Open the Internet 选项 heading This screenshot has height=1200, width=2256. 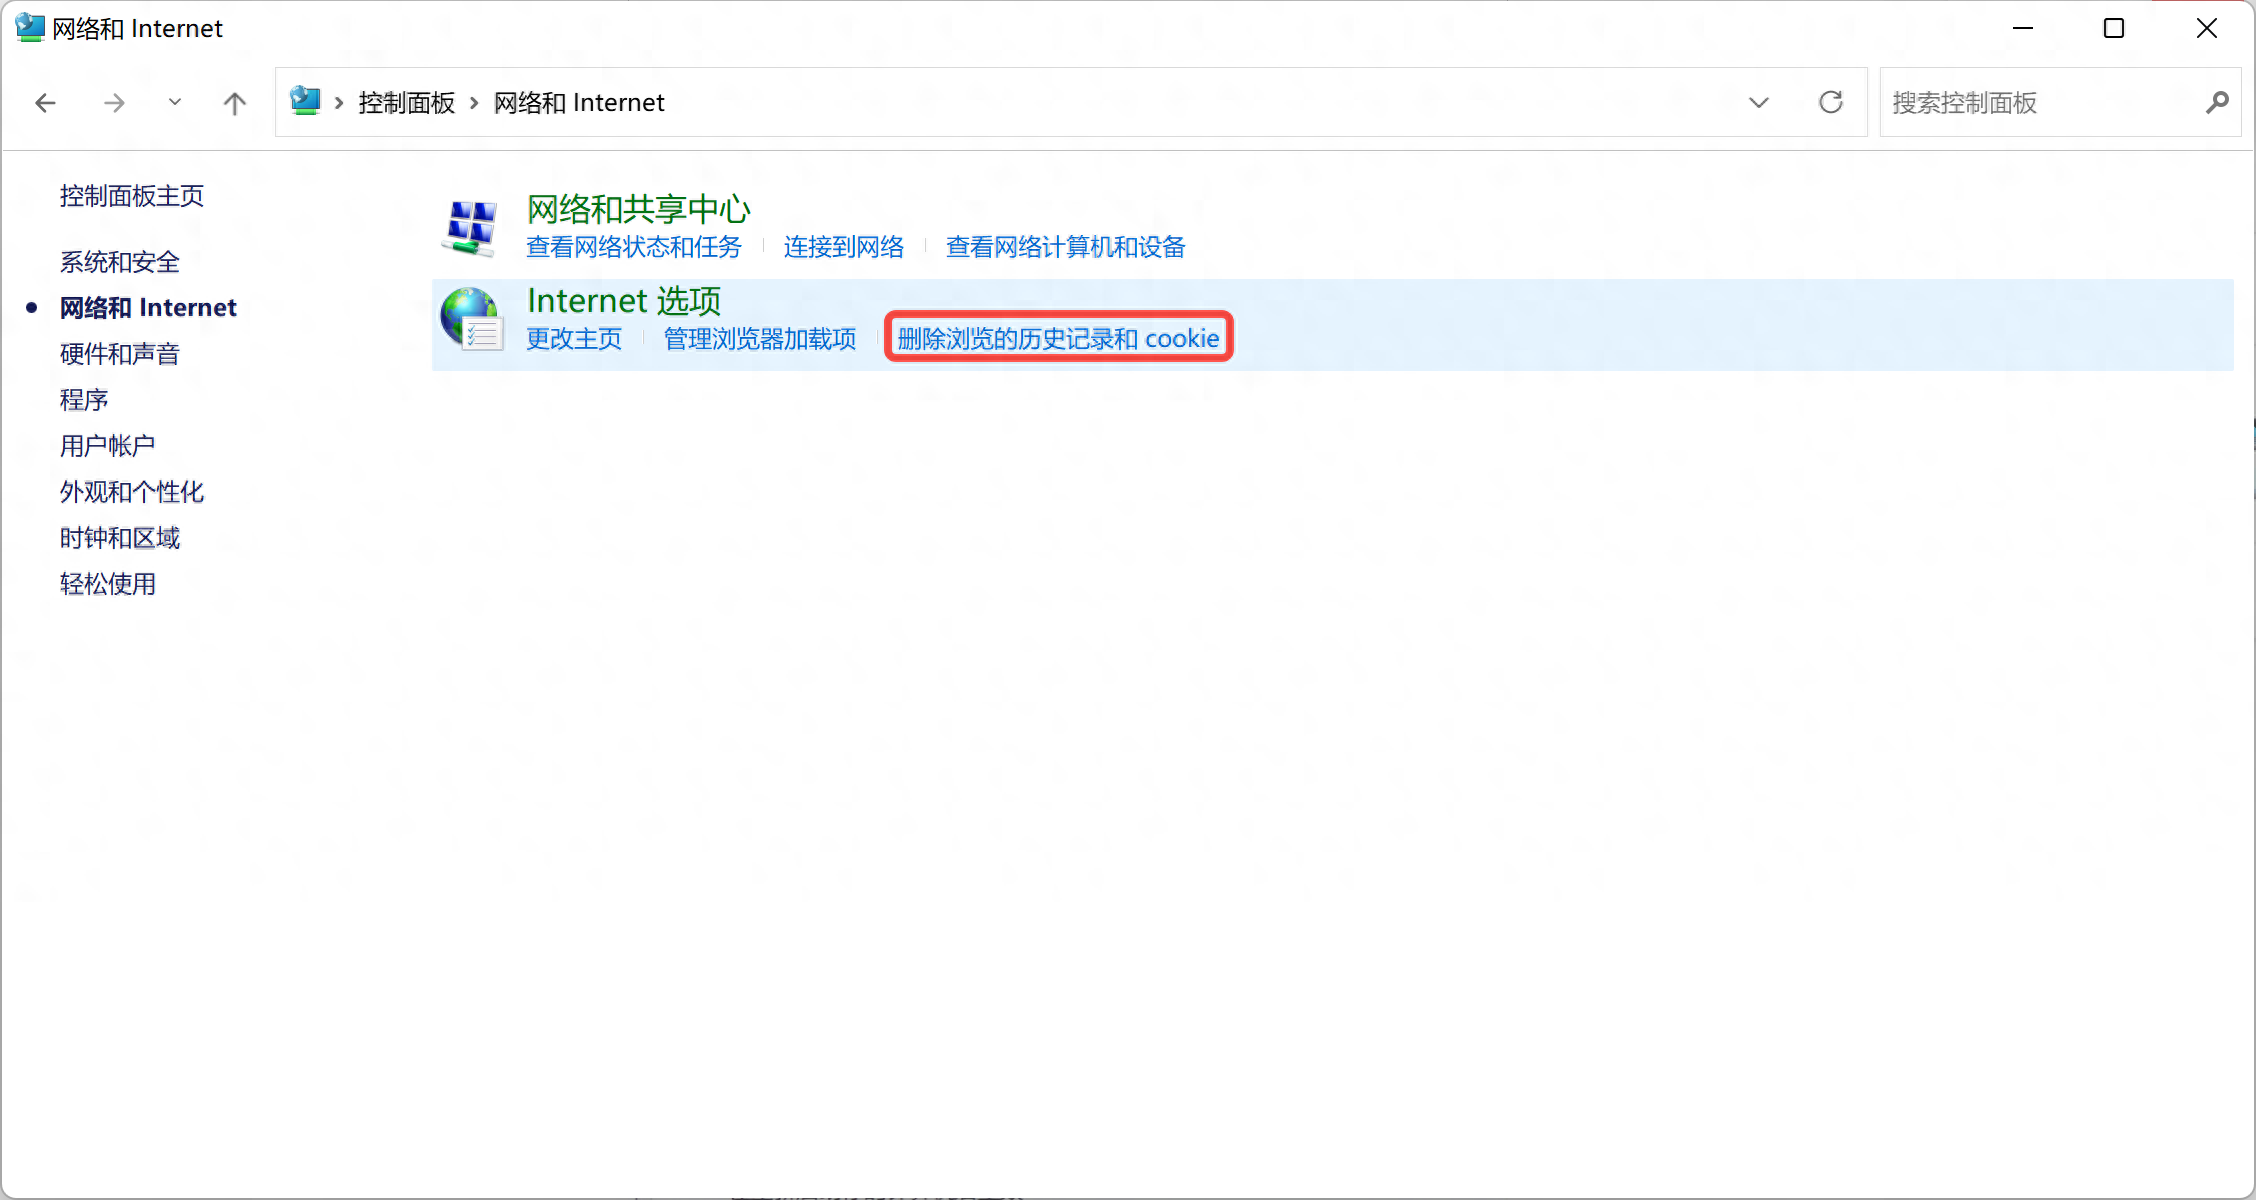tap(624, 301)
